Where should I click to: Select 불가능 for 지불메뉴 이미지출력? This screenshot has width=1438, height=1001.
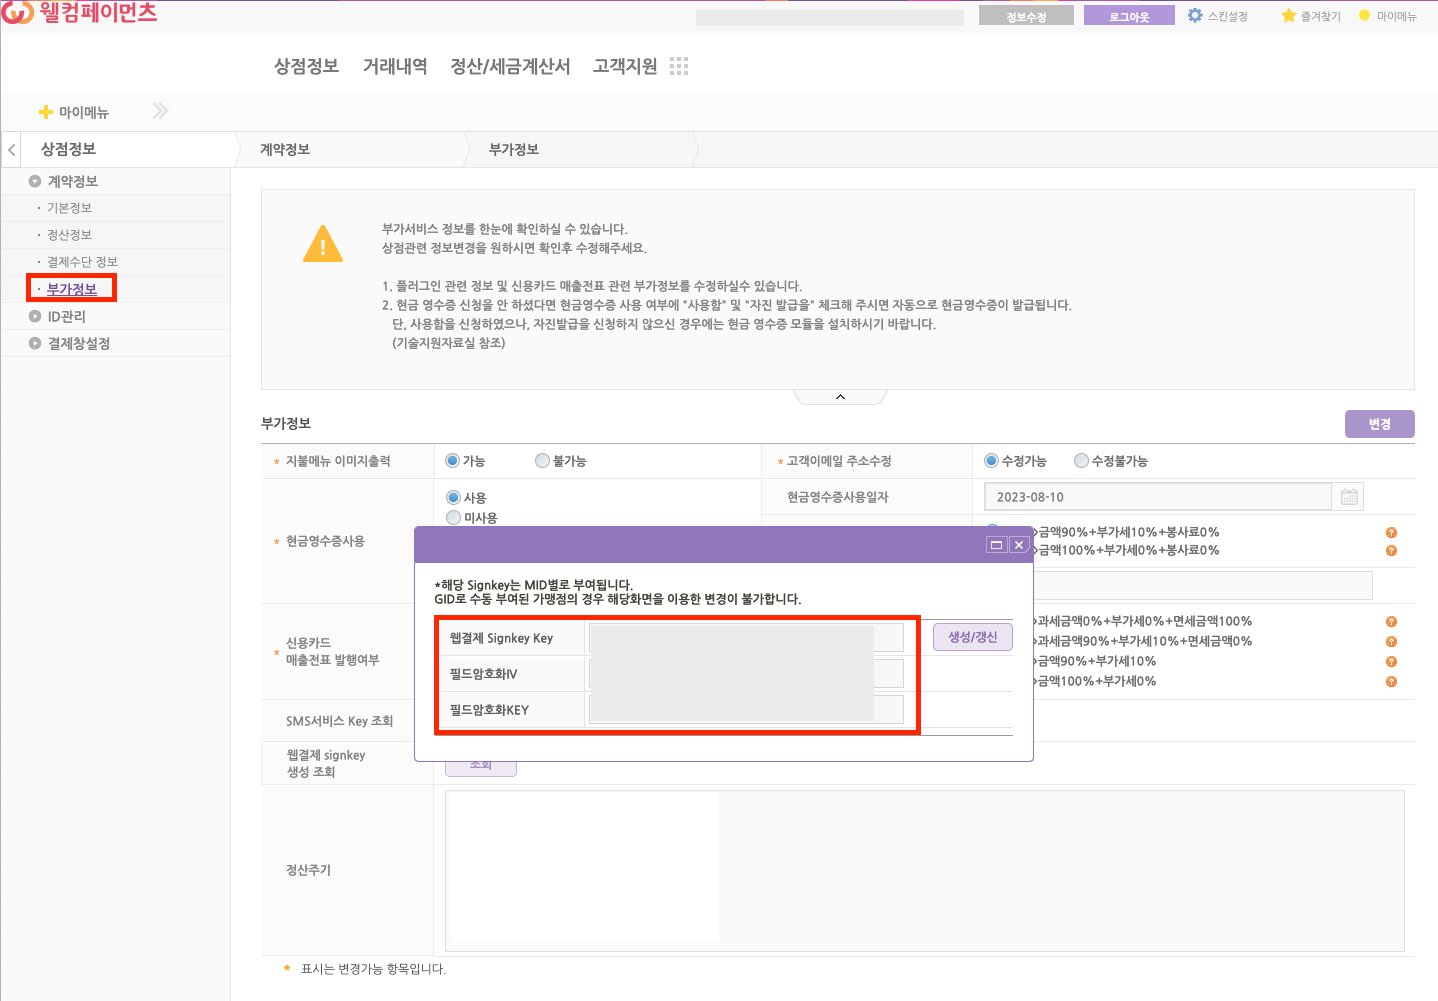tap(542, 461)
